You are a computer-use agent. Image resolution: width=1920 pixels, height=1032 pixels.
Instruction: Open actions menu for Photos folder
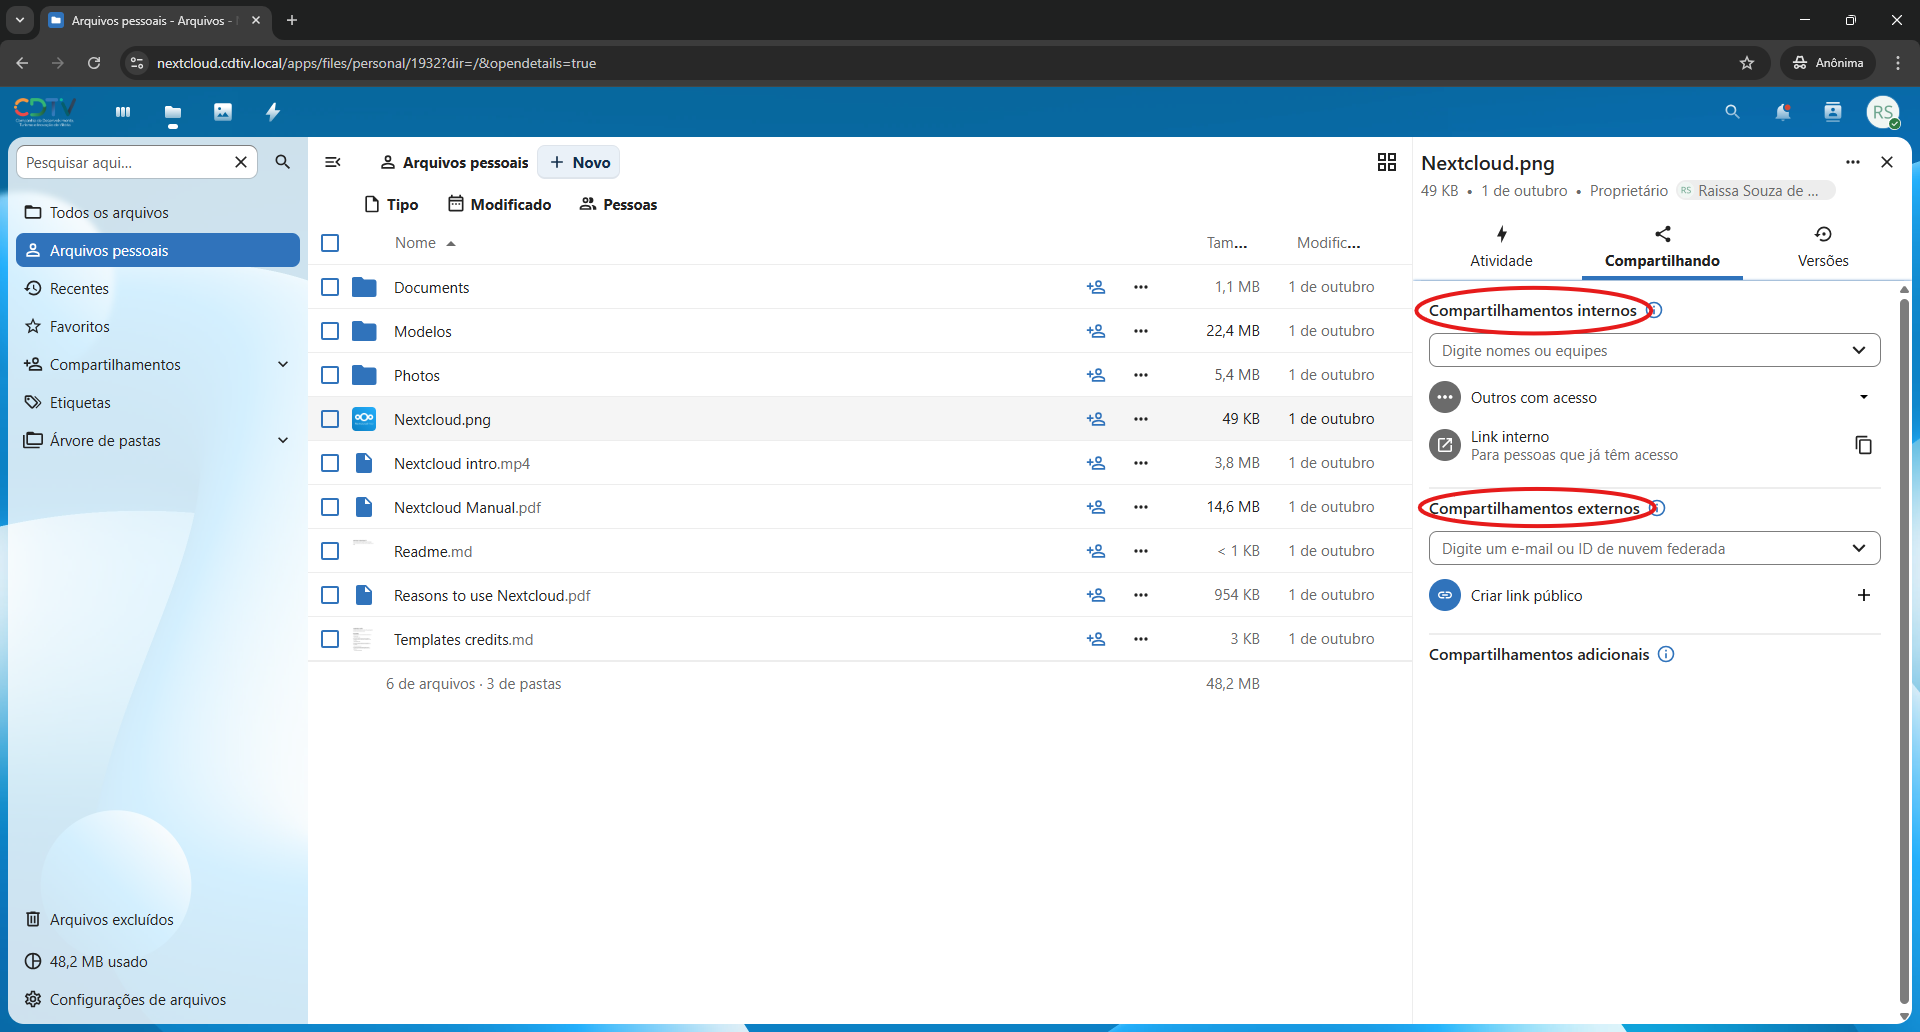[x=1141, y=375]
